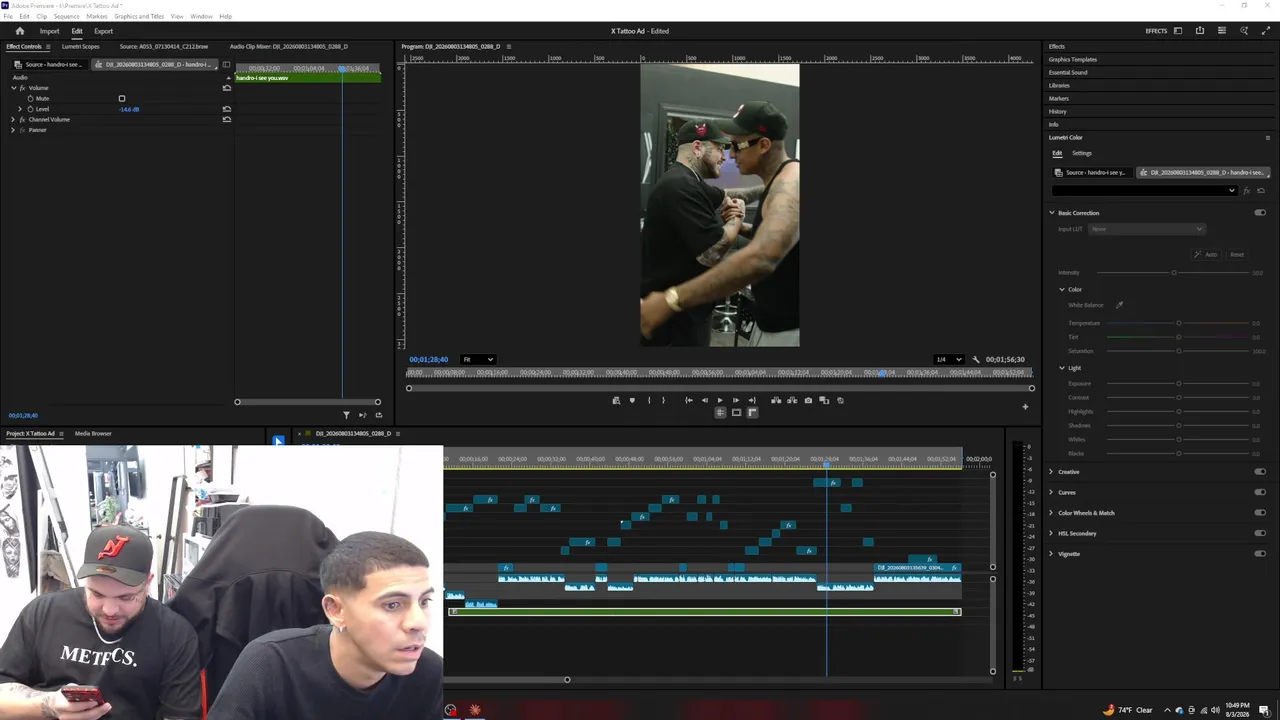Toggle the Basic Correction section on or off
This screenshot has height=720, width=1280.
pos(1260,213)
